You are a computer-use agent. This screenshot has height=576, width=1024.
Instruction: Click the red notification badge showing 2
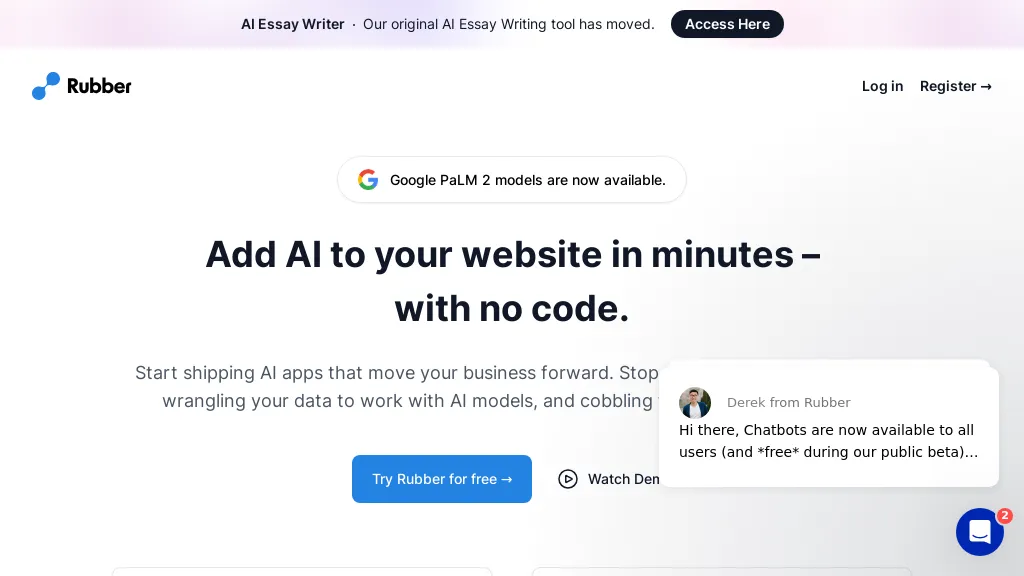click(1004, 516)
